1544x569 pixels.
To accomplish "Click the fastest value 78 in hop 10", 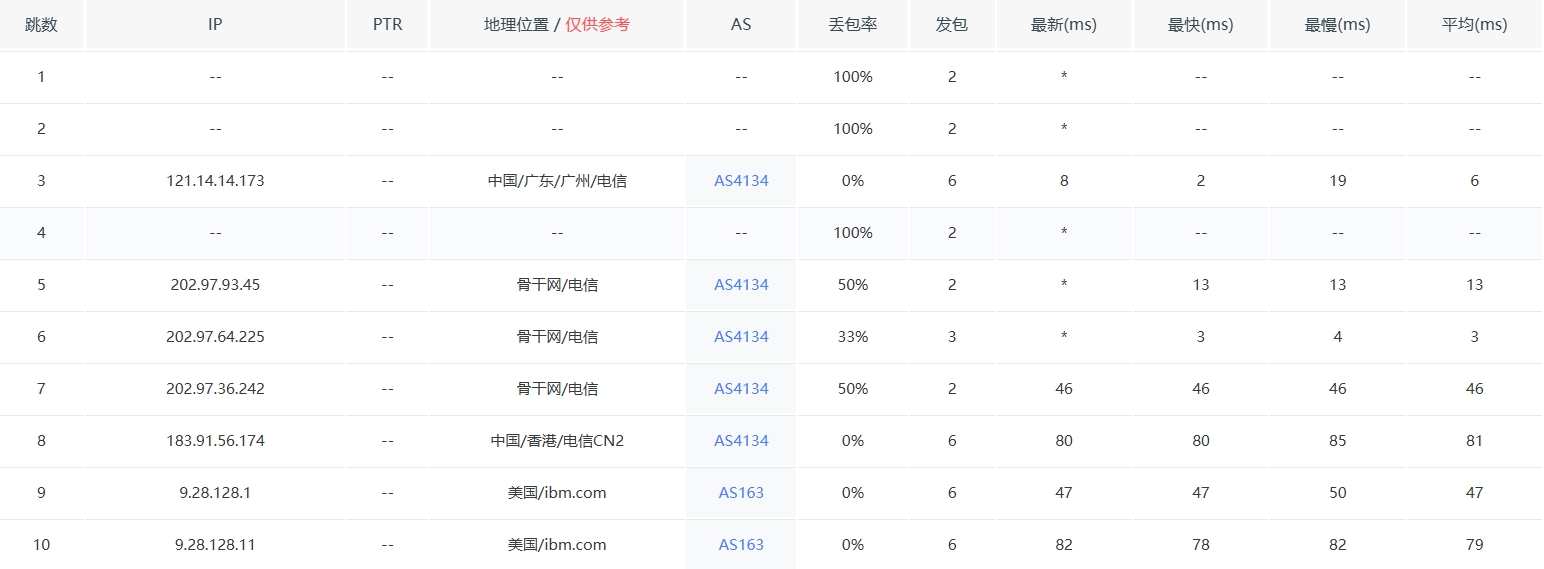I will coord(1201,545).
